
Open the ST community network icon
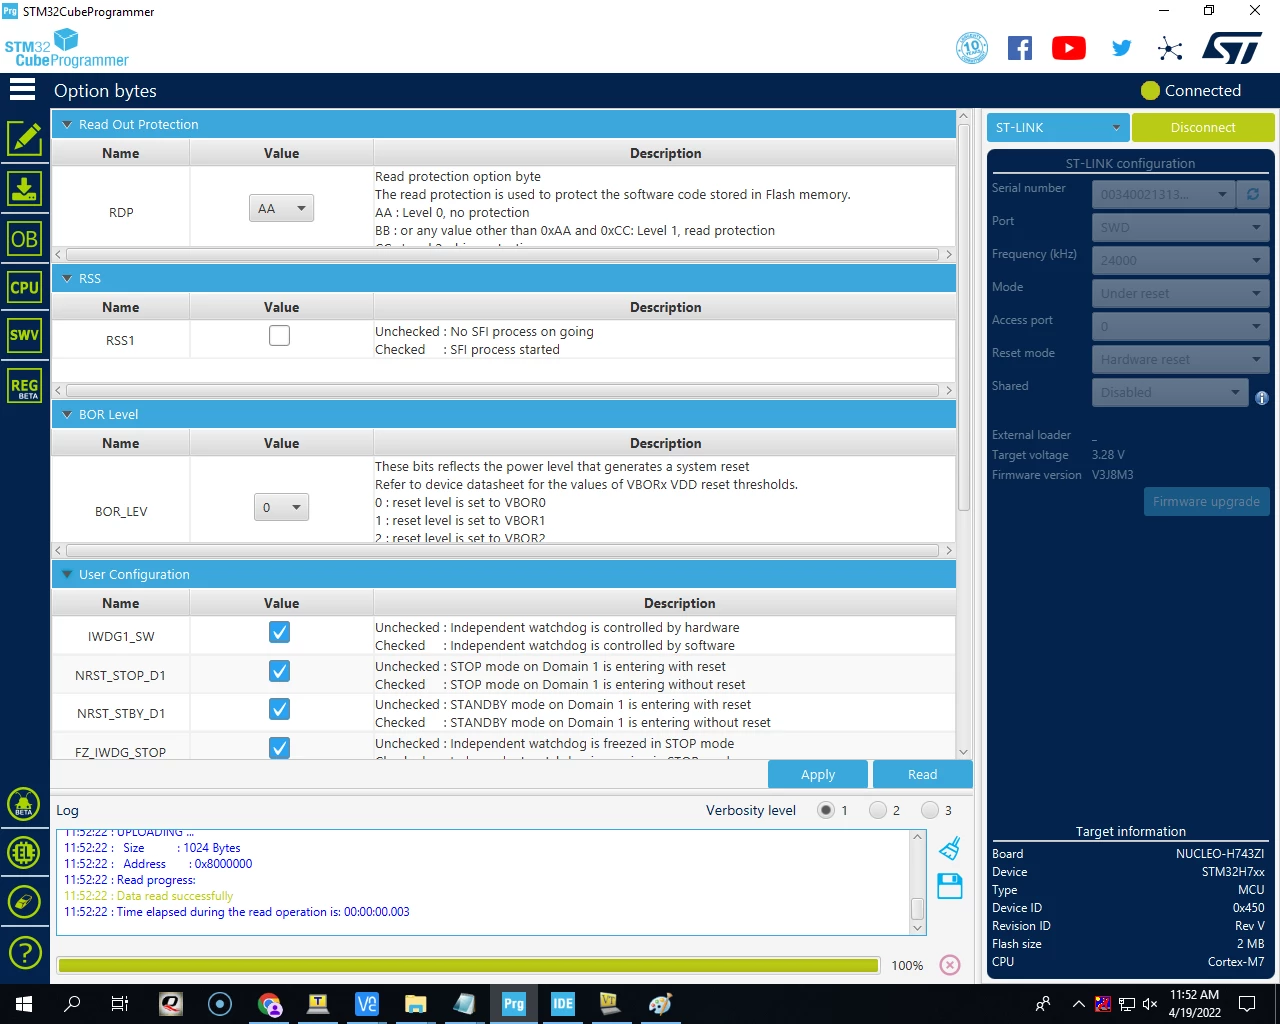point(1170,48)
